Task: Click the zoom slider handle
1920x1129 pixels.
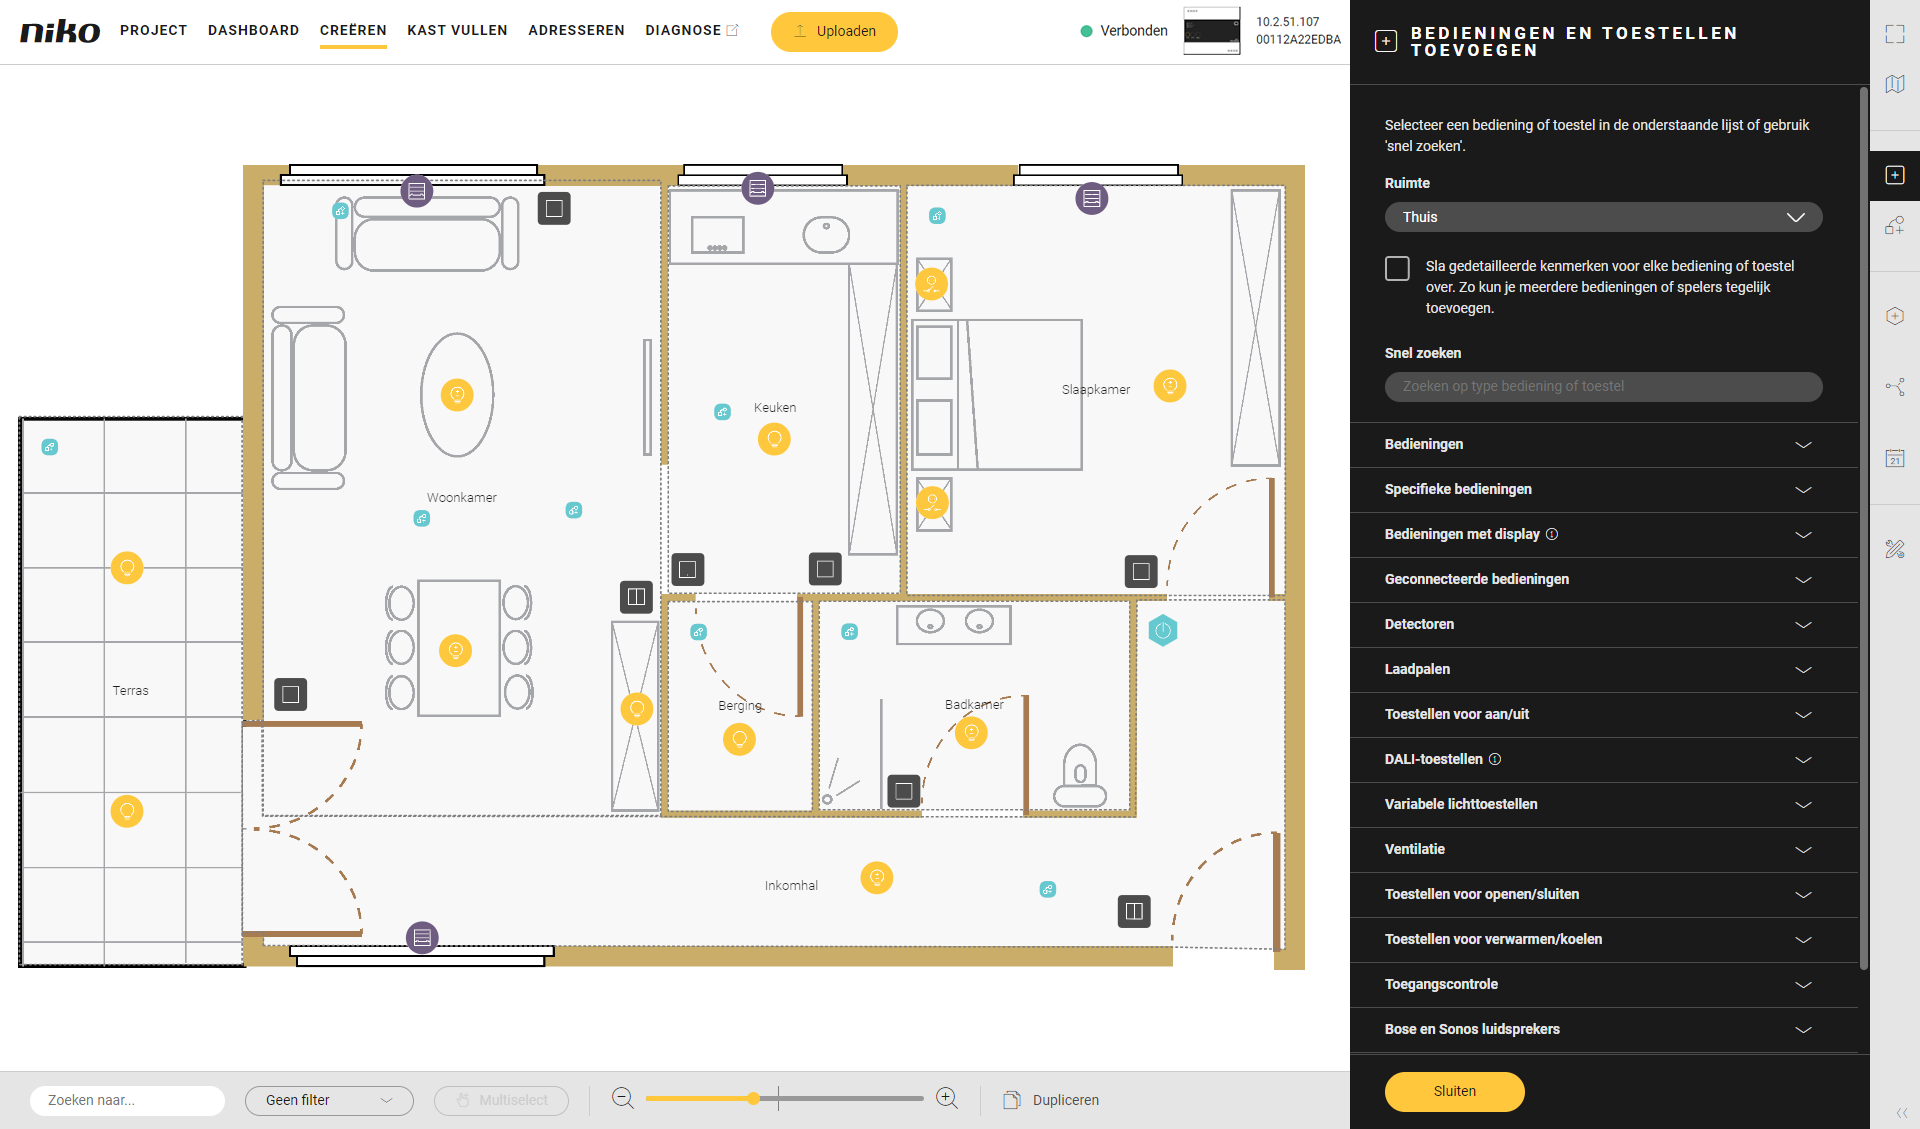Action: pos(753,1098)
